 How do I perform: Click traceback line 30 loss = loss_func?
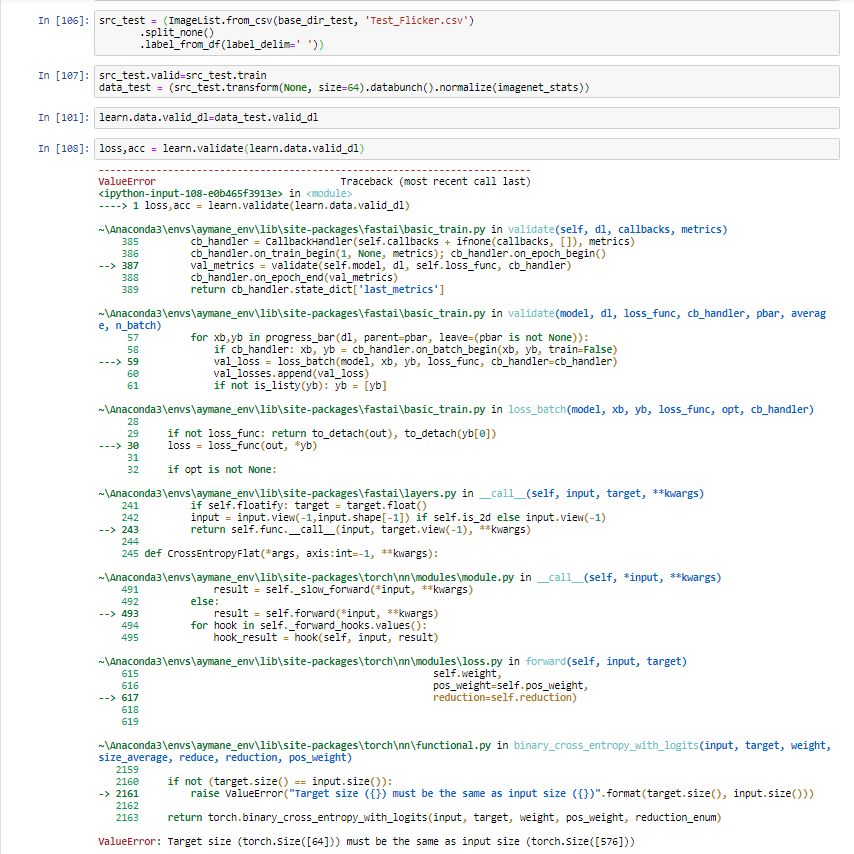[208, 446]
